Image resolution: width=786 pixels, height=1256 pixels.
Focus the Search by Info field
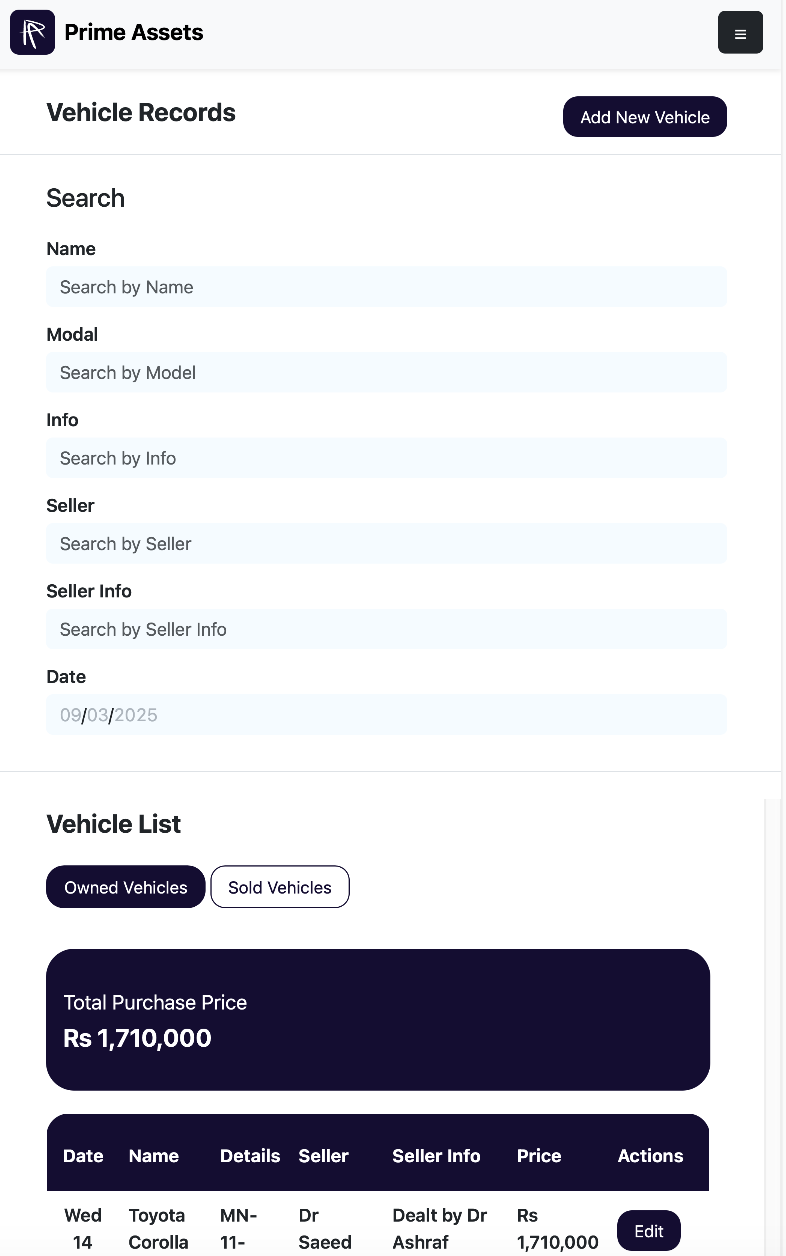(x=386, y=458)
